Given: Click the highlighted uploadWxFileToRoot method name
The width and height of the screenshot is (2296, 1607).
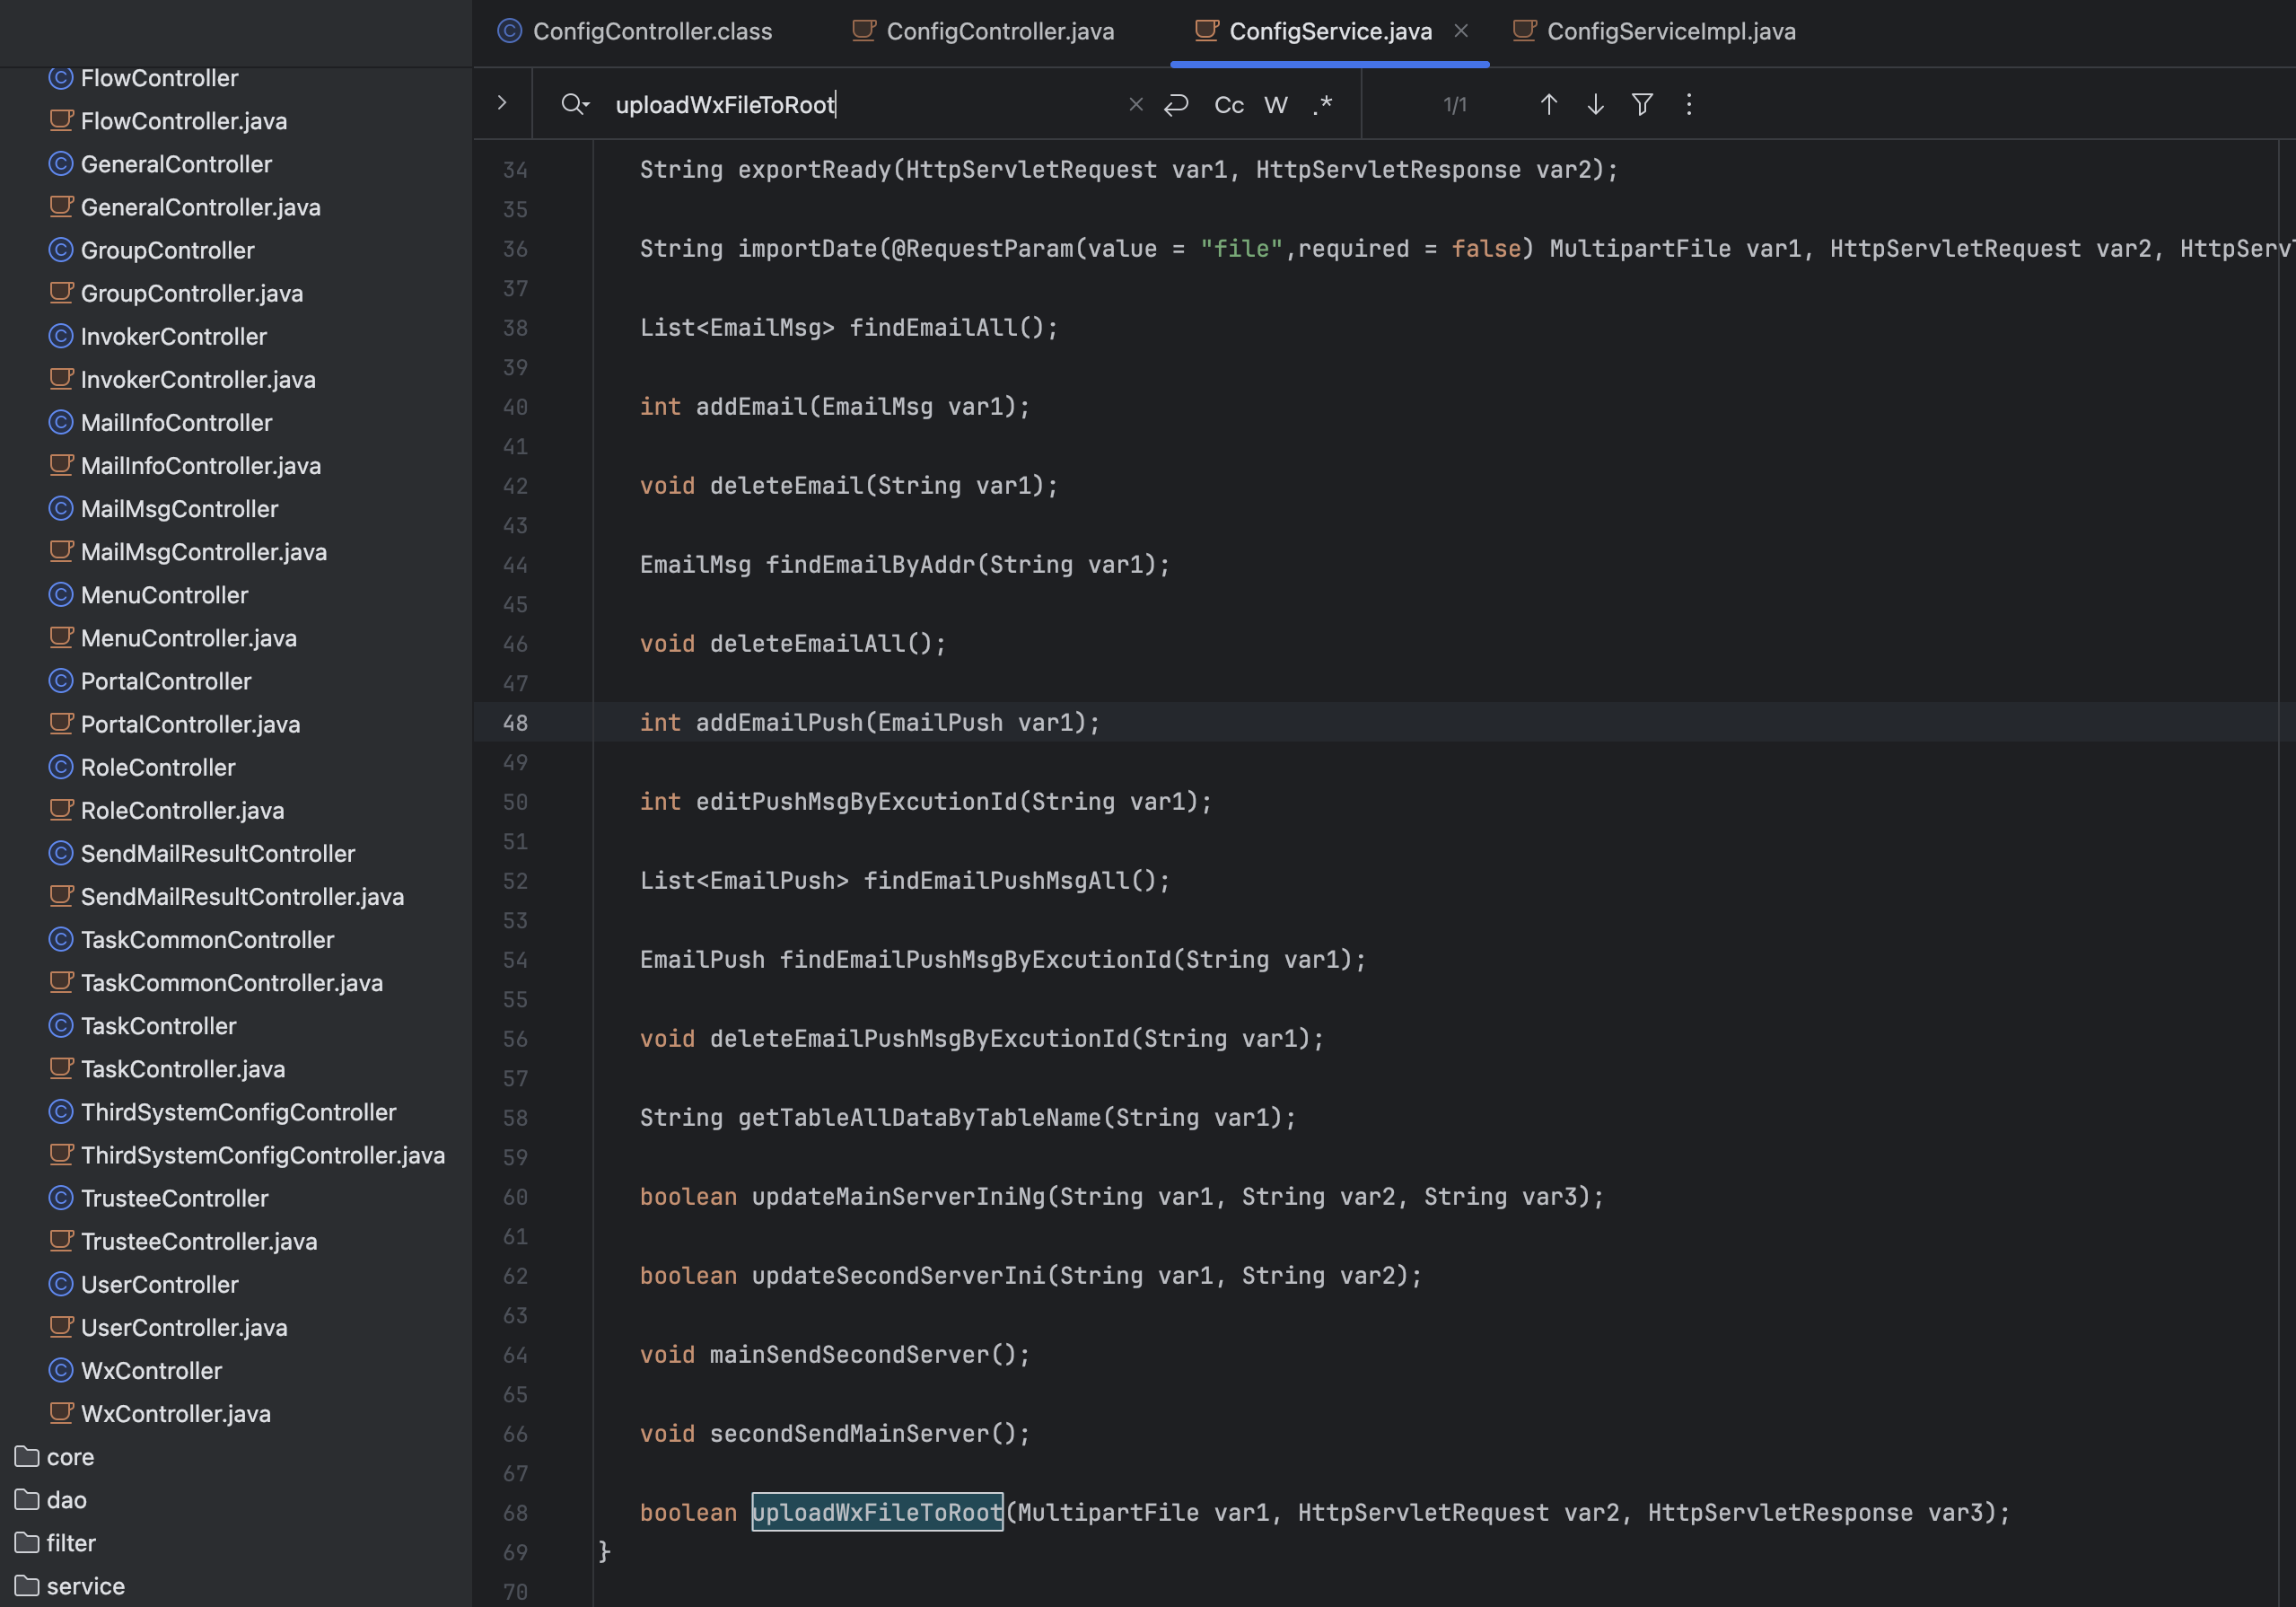Looking at the screenshot, I should click(877, 1512).
